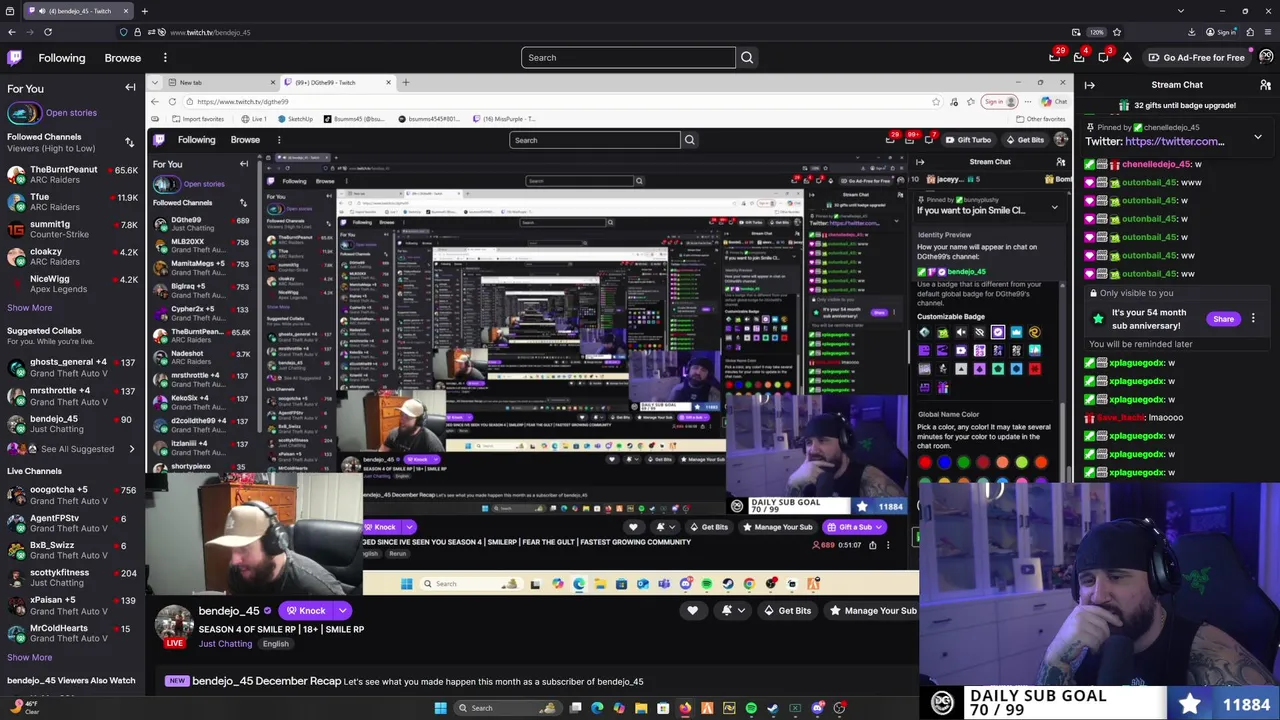Open the Windows Start button
The height and width of the screenshot is (720, 1280).
coord(440,708)
